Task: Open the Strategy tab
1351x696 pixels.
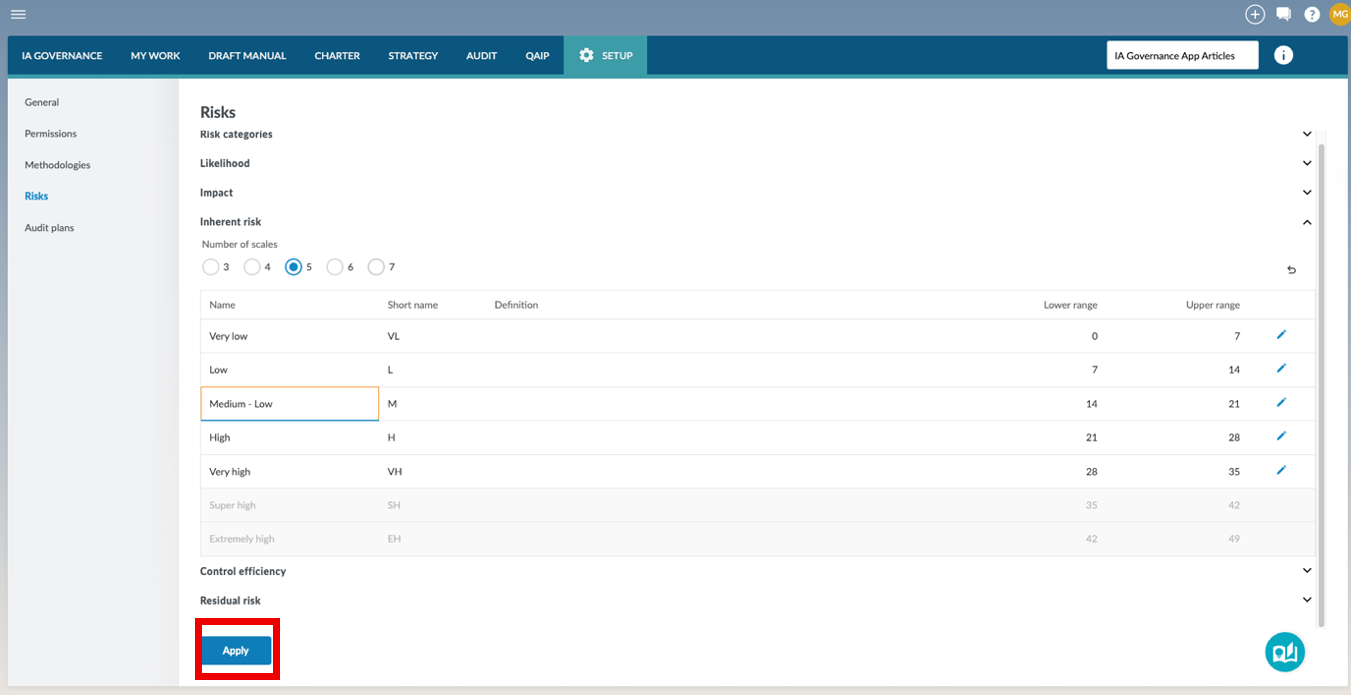Action: coord(413,56)
